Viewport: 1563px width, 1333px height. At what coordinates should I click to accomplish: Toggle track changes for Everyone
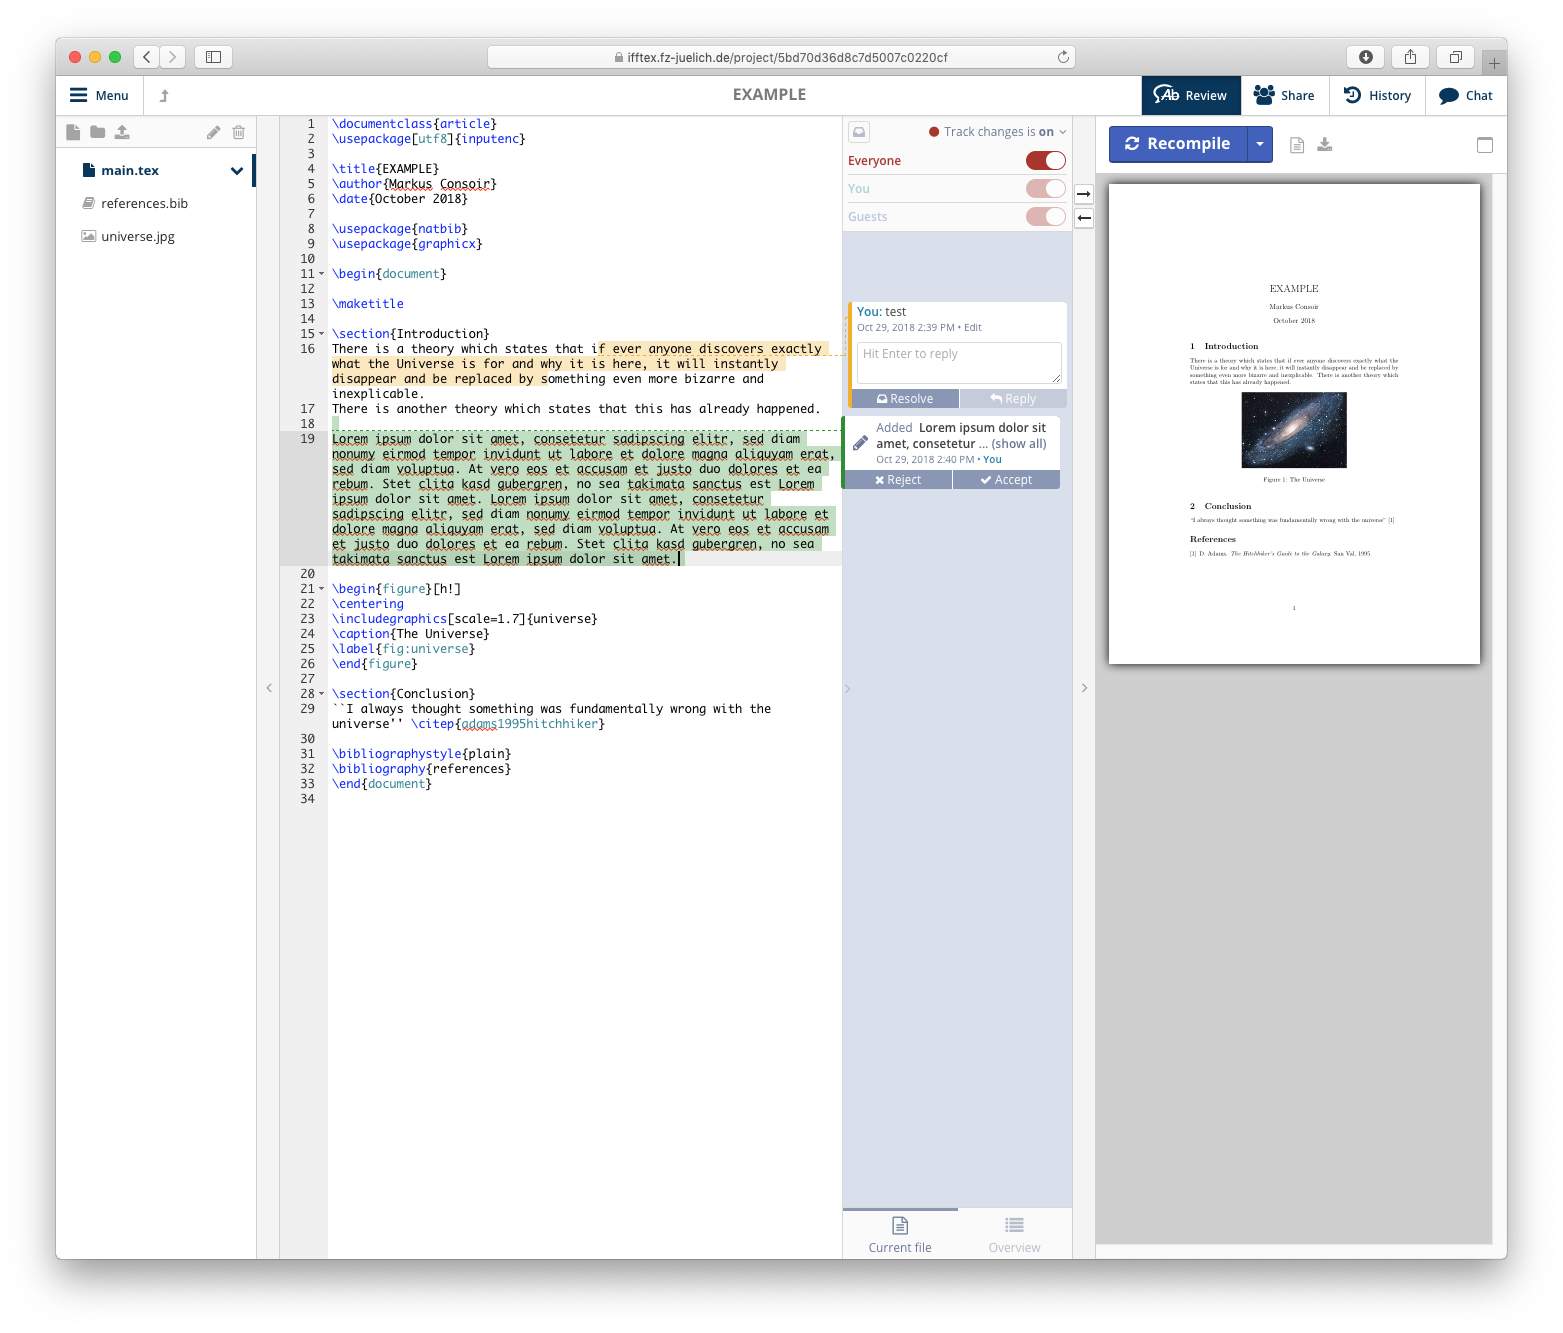click(1045, 161)
